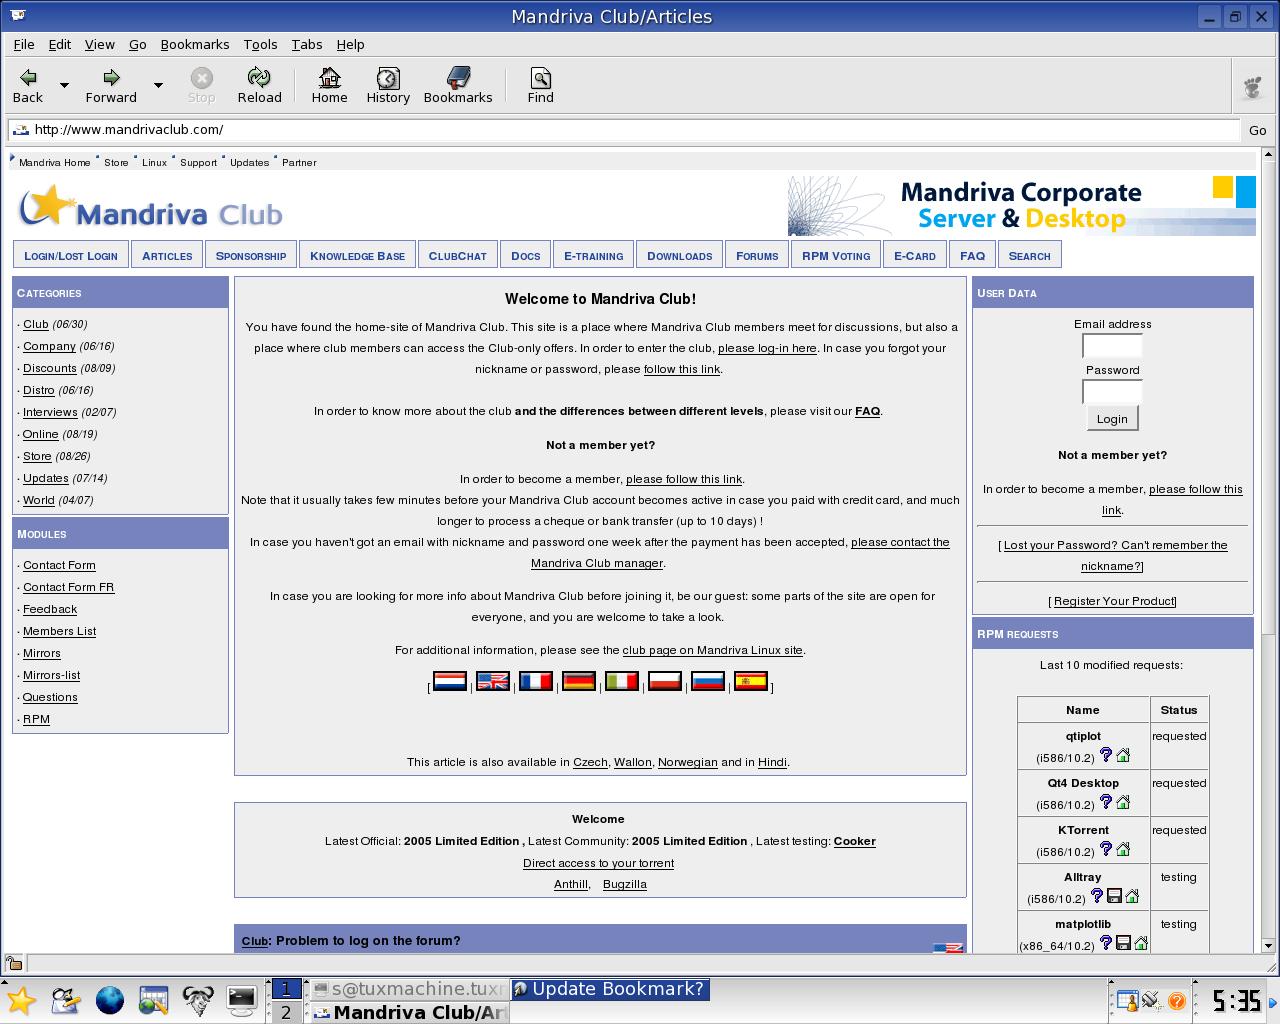Click the floppy disk icon for Alltray

(1114, 896)
